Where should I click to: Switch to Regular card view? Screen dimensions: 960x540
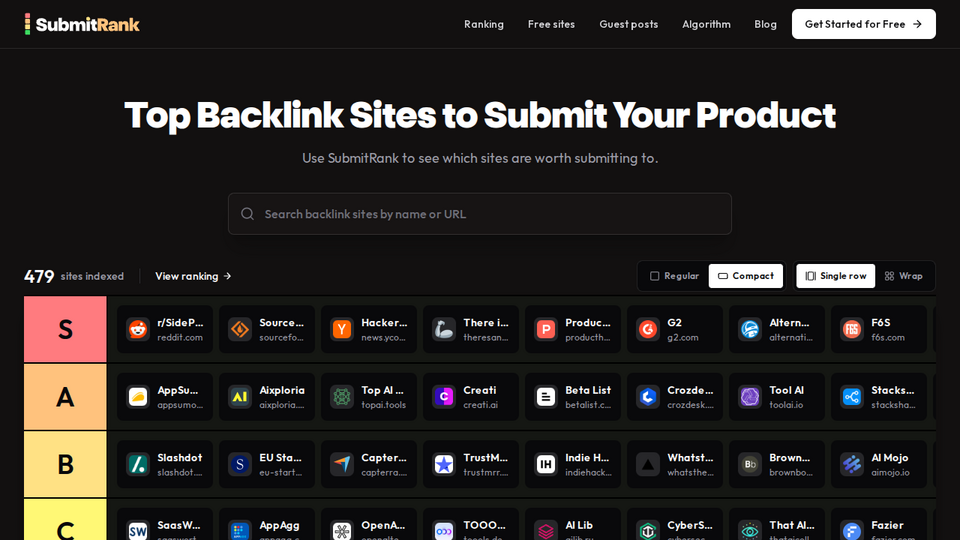[x=674, y=276]
